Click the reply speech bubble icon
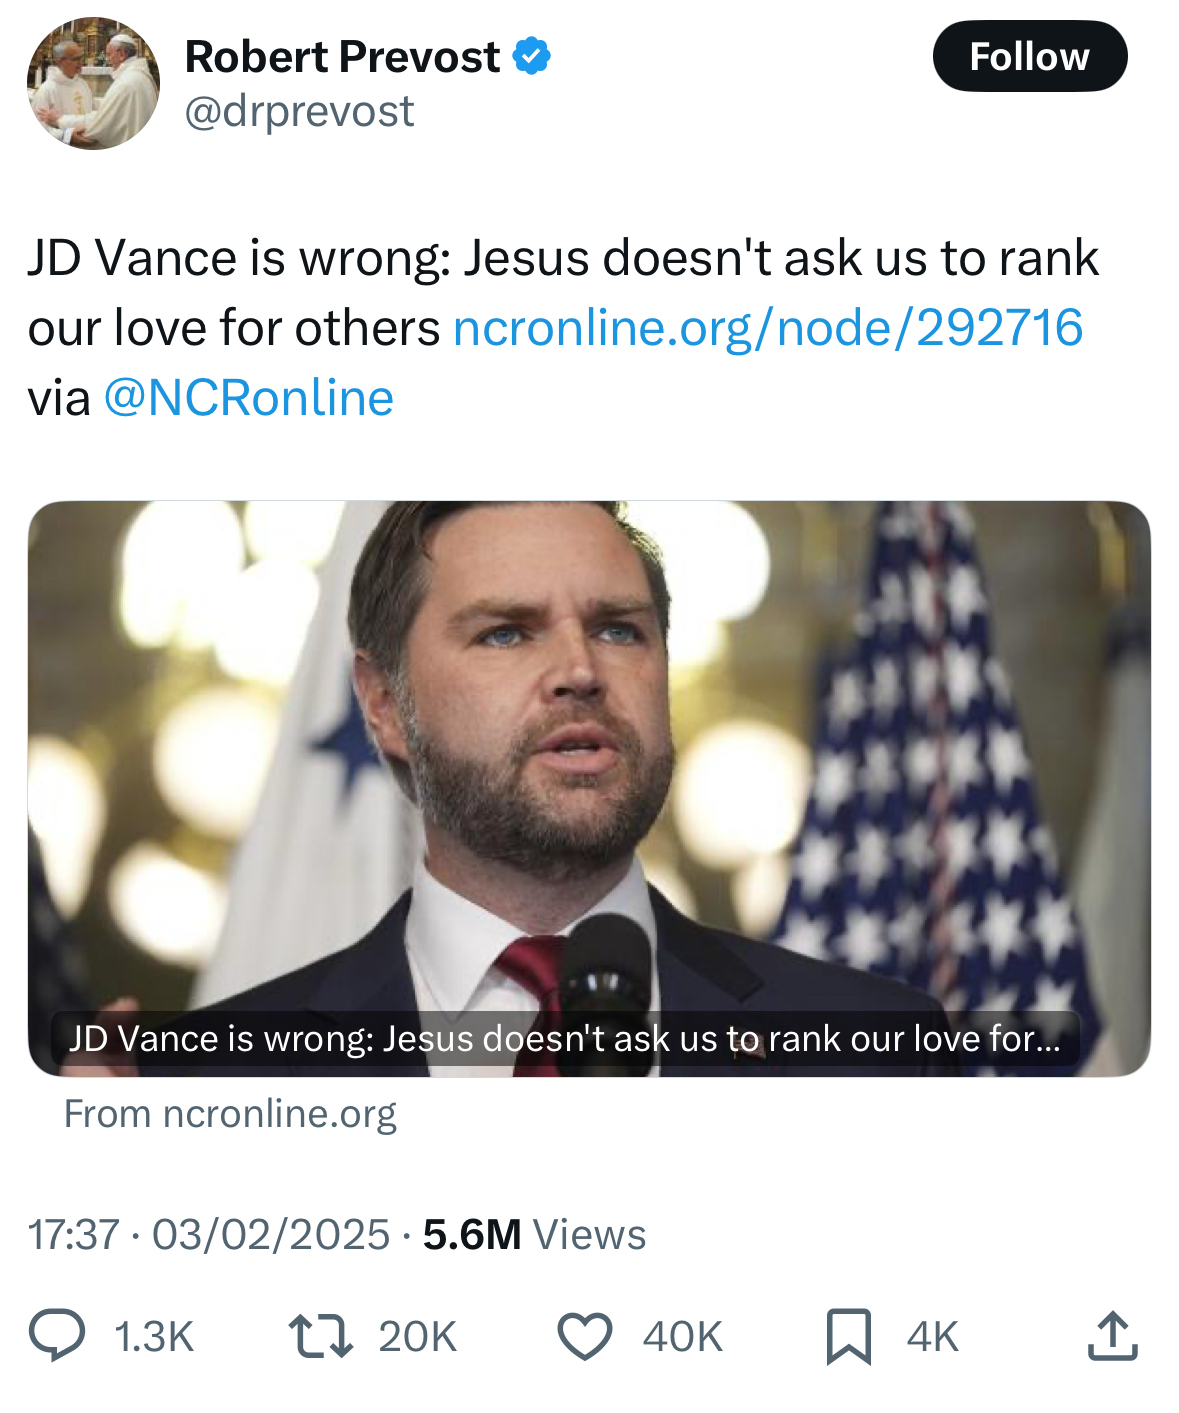 tap(57, 1337)
